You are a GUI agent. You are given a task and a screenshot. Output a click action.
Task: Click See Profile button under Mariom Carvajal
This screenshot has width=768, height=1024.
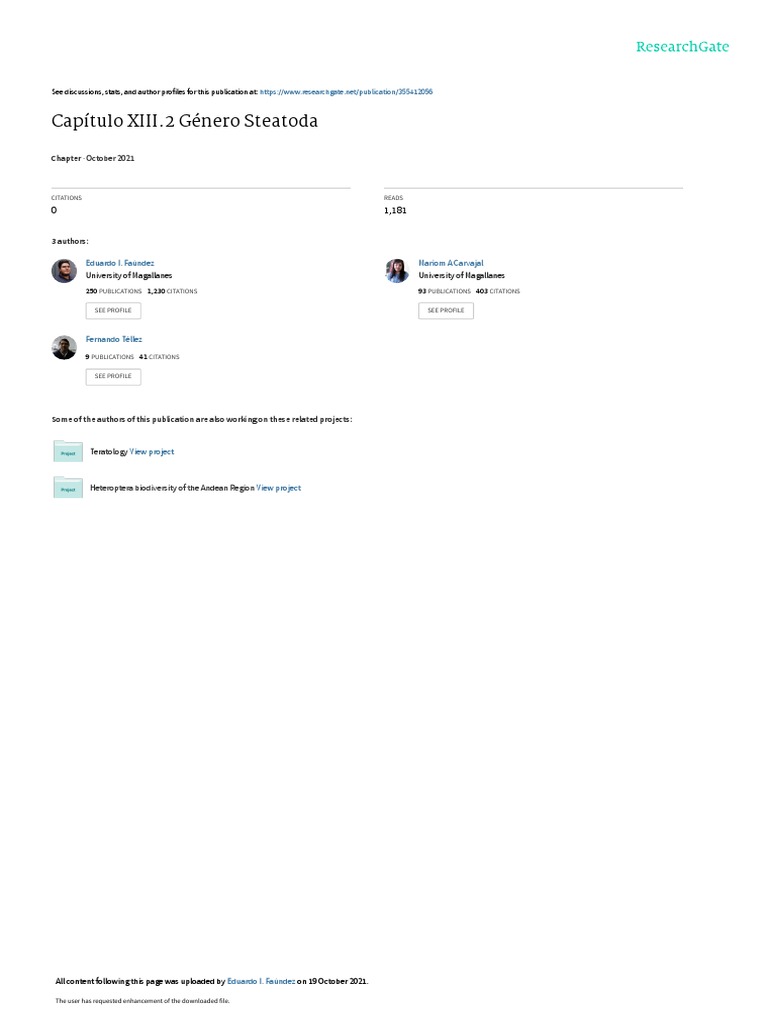446,311
